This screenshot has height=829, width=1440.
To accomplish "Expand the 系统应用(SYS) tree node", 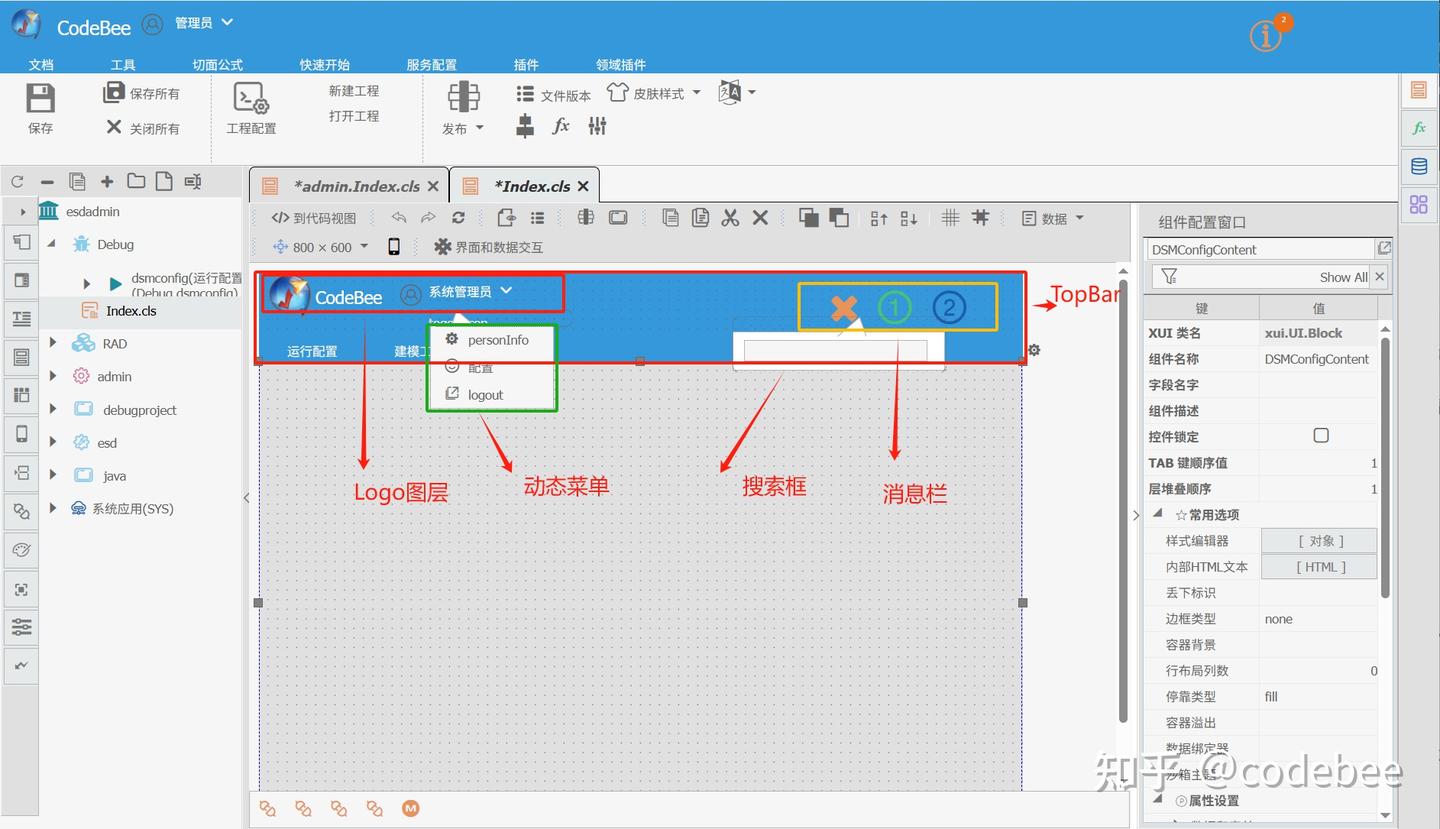I will (x=54, y=508).
